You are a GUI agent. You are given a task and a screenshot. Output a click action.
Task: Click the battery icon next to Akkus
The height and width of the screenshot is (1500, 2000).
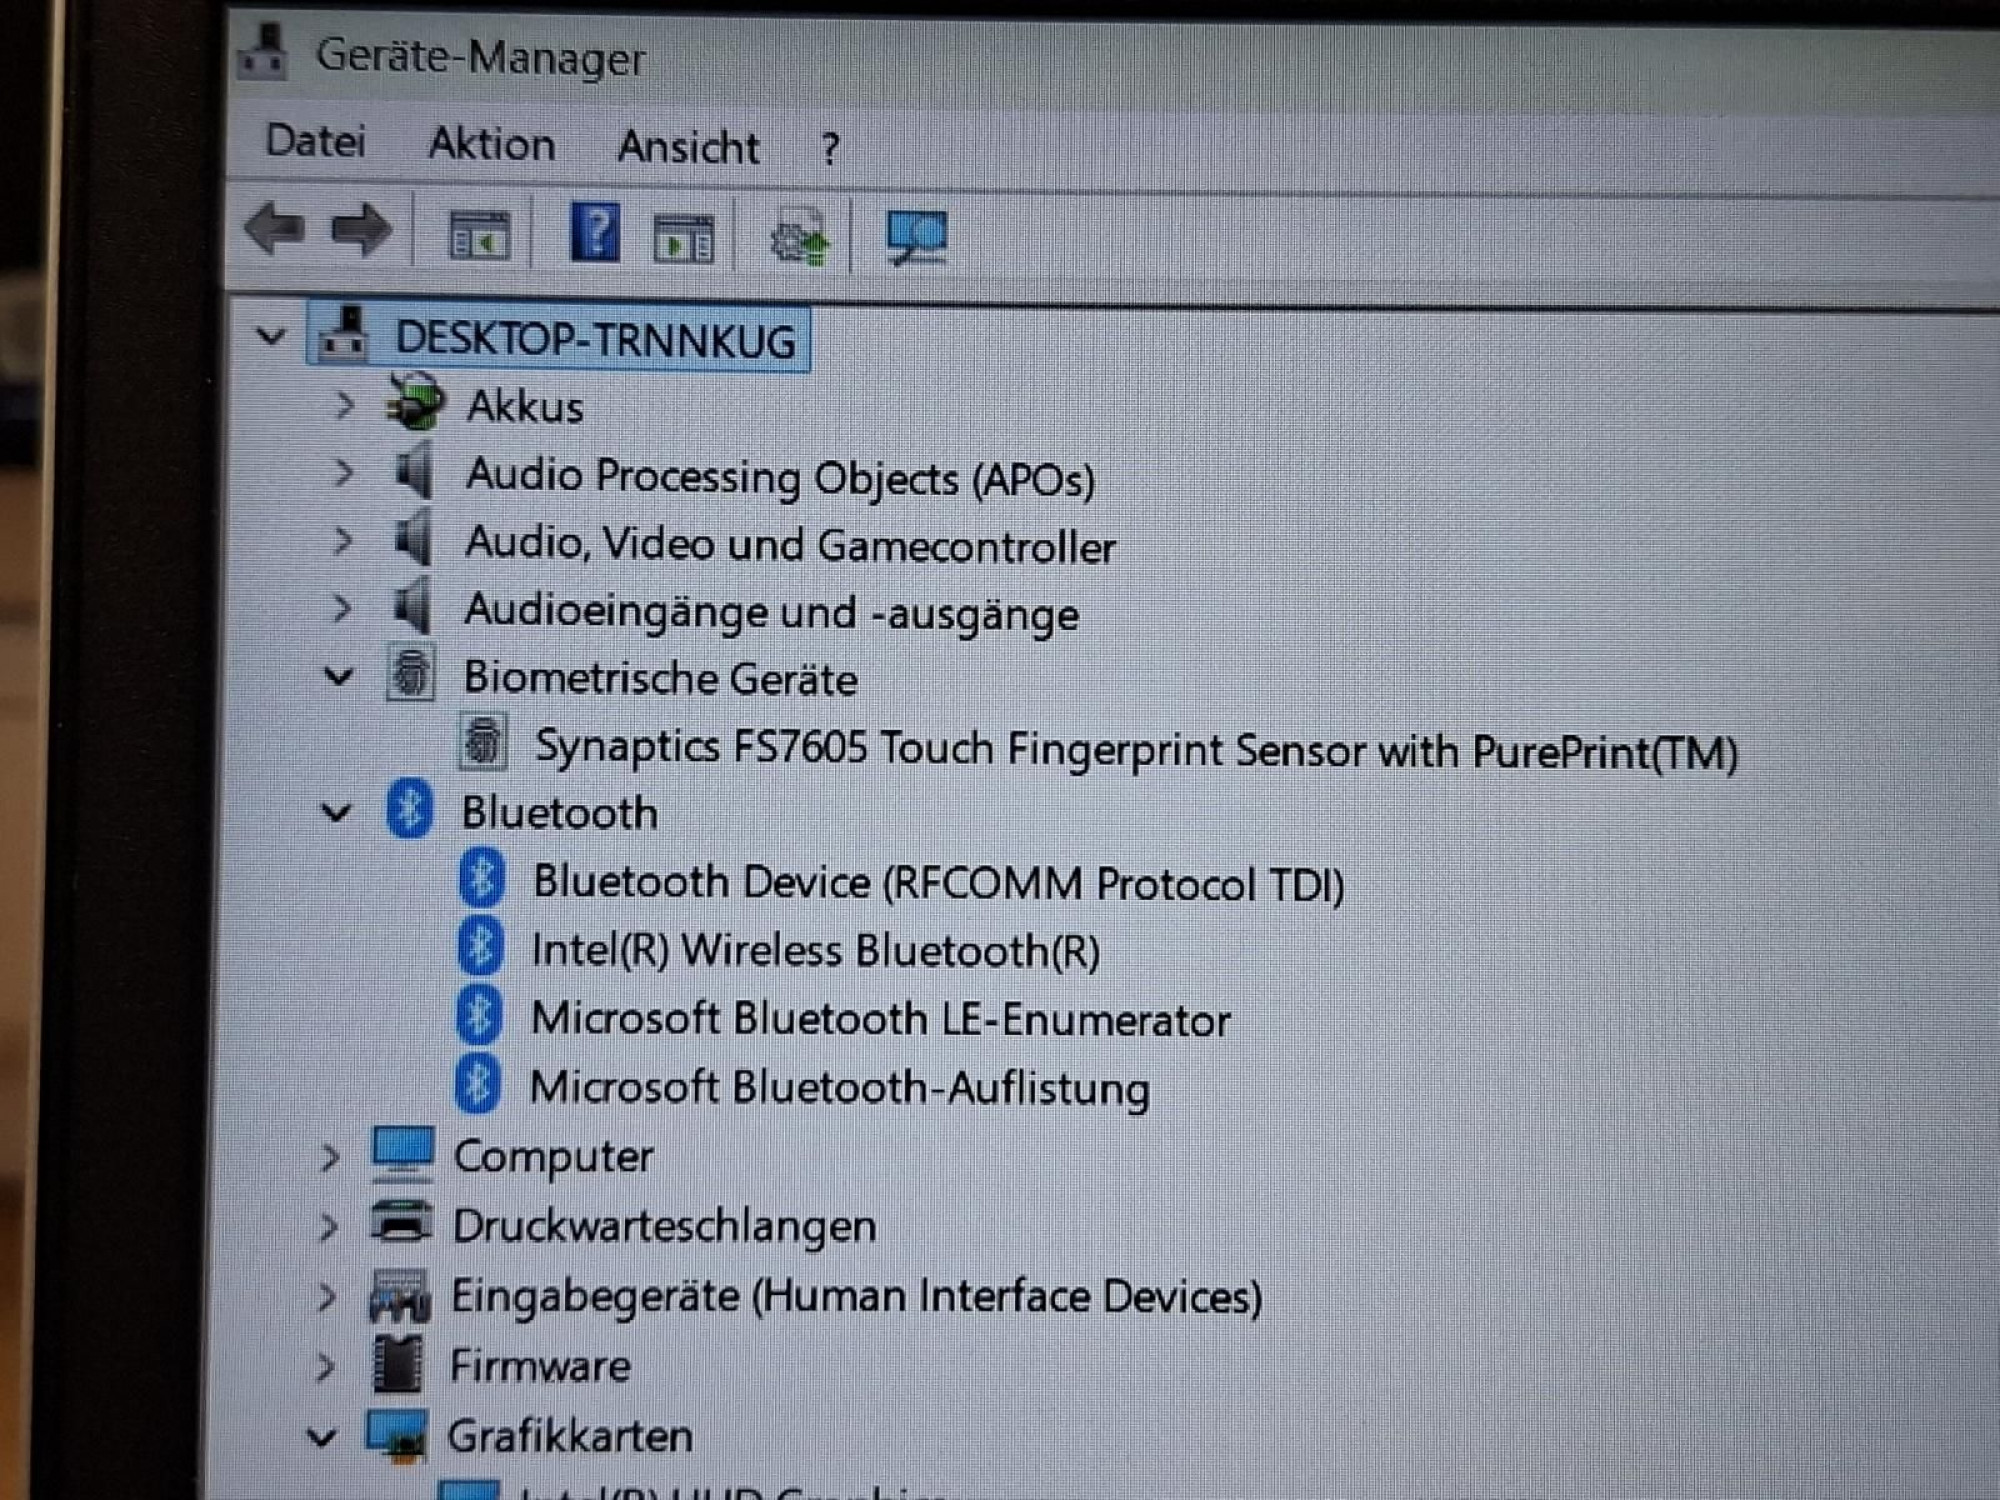coord(416,401)
